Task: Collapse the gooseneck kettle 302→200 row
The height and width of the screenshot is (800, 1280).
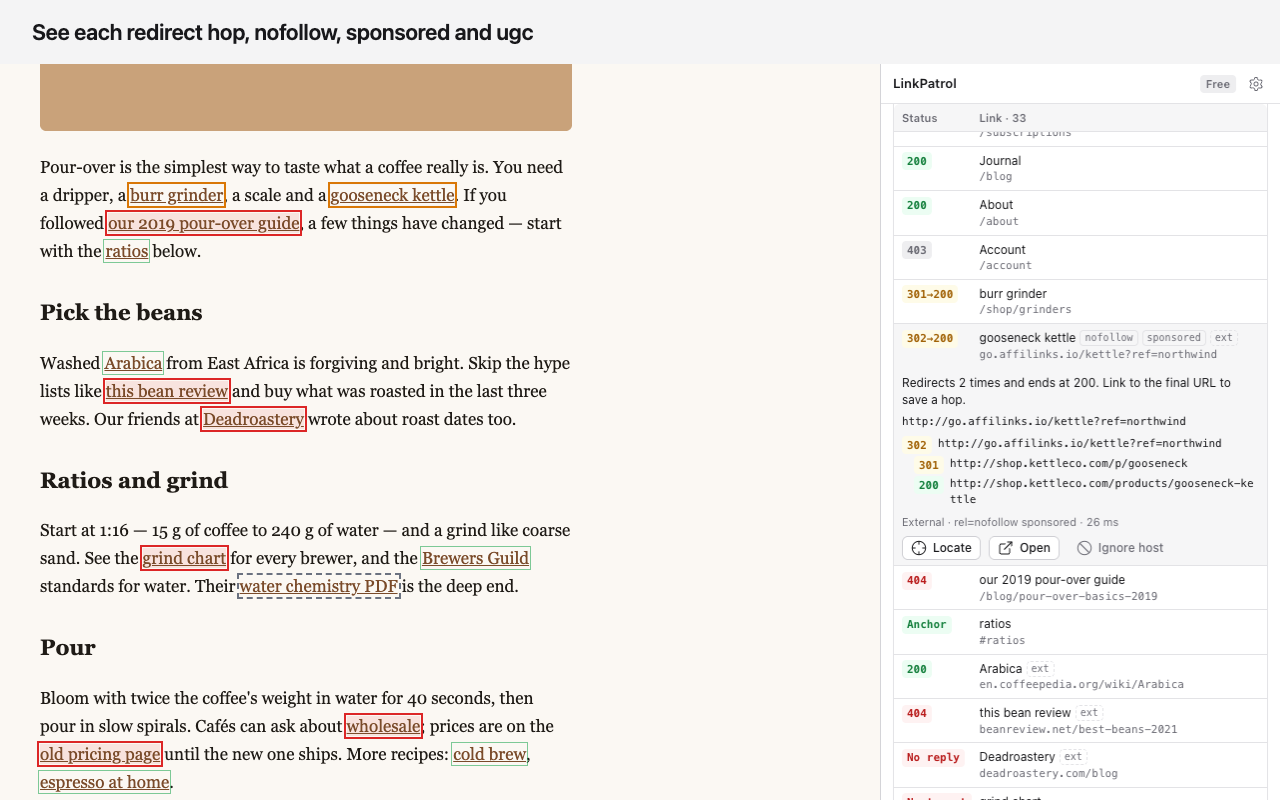Action: coord(1080,346)
